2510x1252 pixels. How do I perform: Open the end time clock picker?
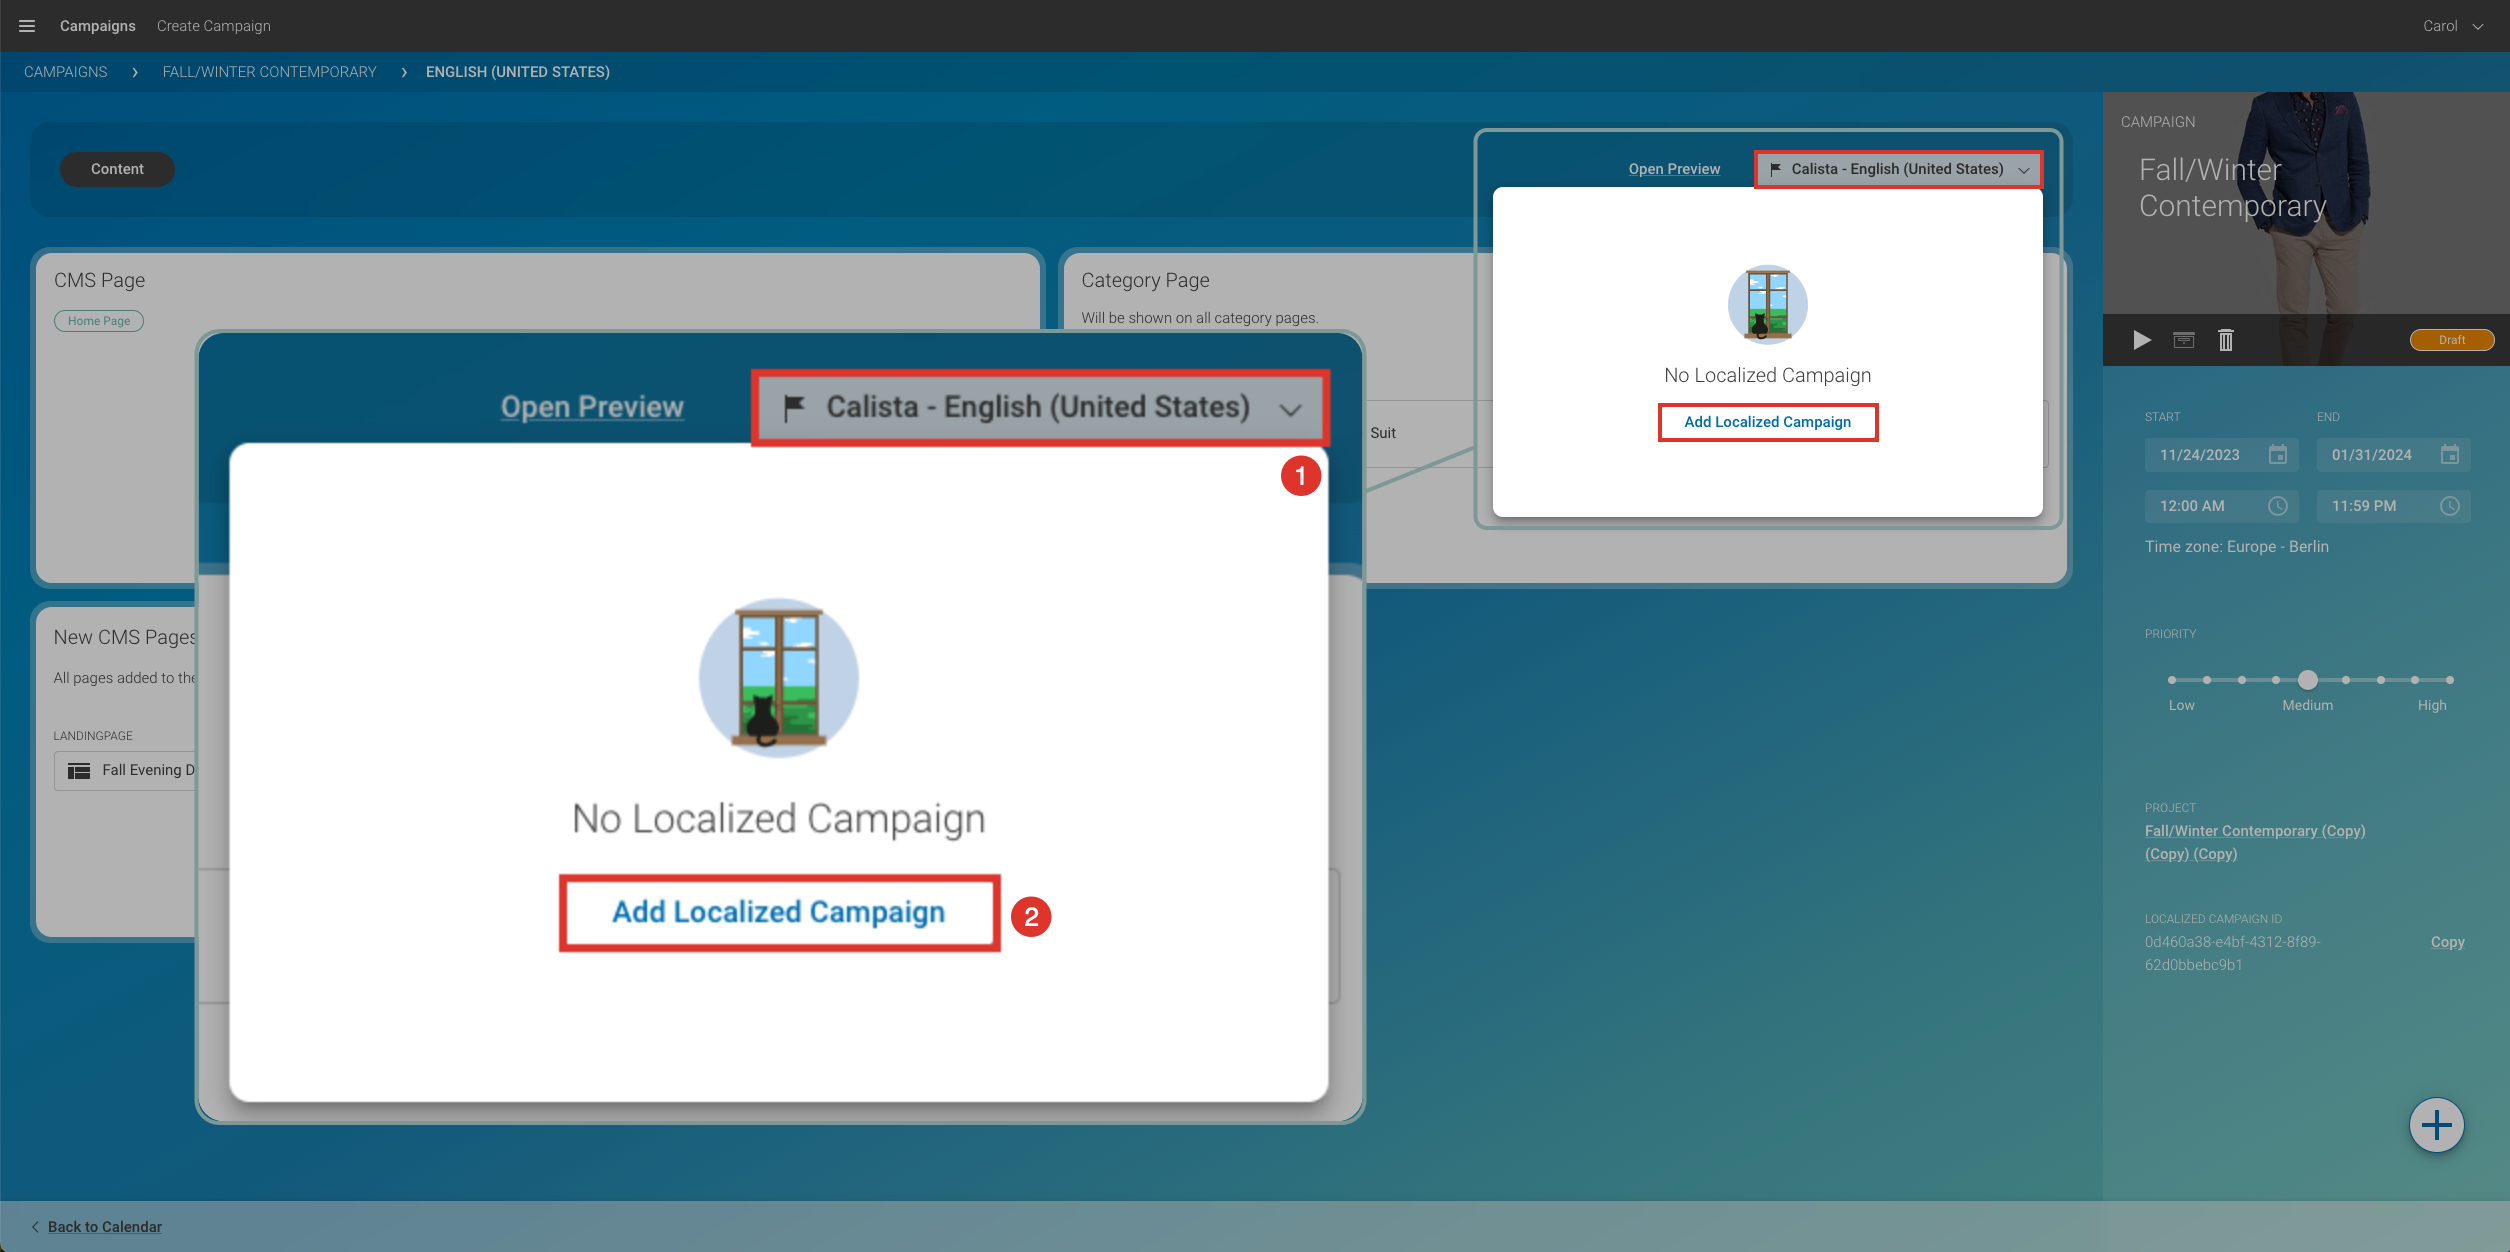2450,506
